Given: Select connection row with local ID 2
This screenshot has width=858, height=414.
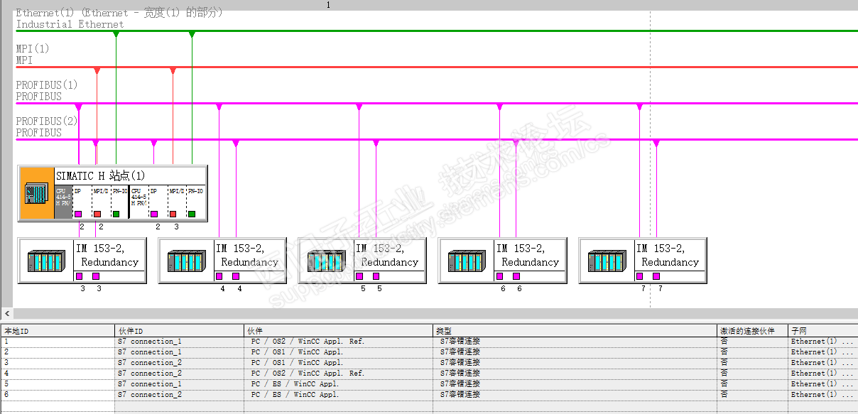Looking at the screenshot, I should [429, 352].
